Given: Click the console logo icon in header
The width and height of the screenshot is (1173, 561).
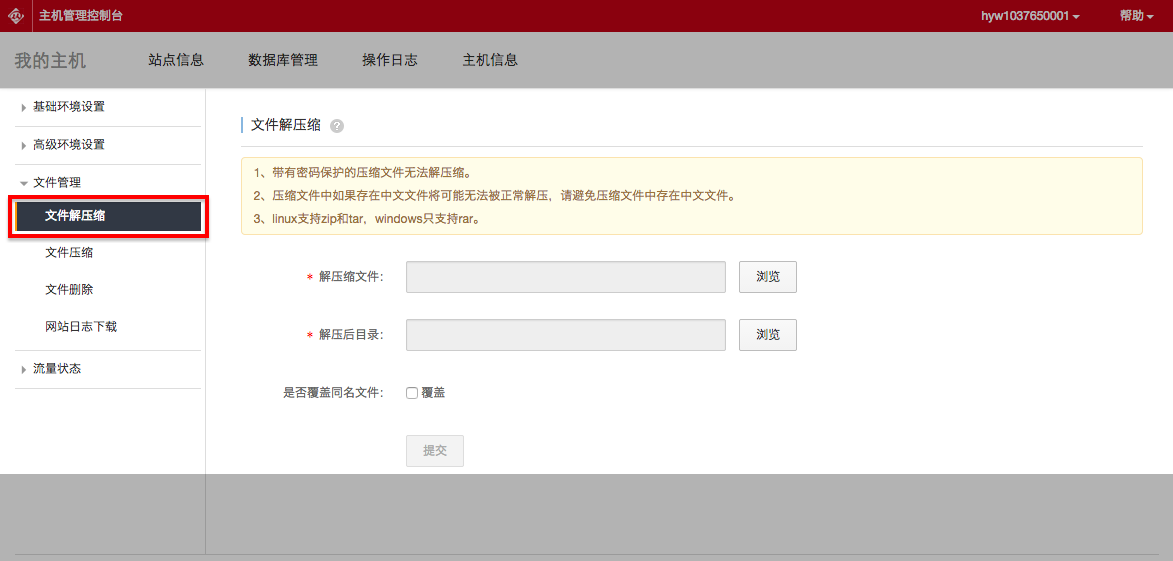Looking at the screenshot, I should [16, 16].
